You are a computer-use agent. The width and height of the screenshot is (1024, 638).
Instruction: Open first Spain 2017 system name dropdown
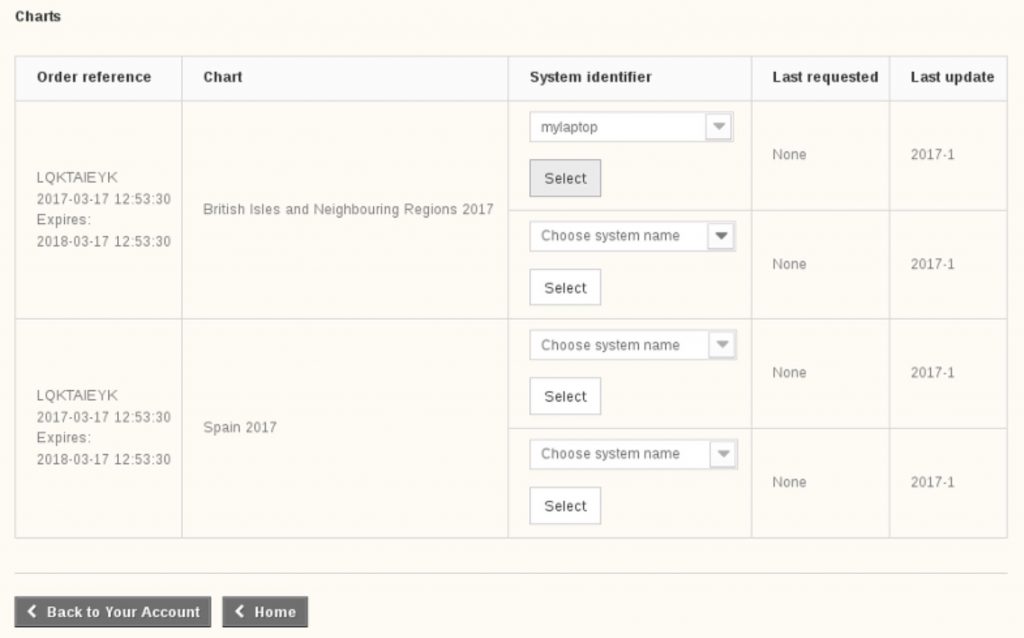click(633, 345)
